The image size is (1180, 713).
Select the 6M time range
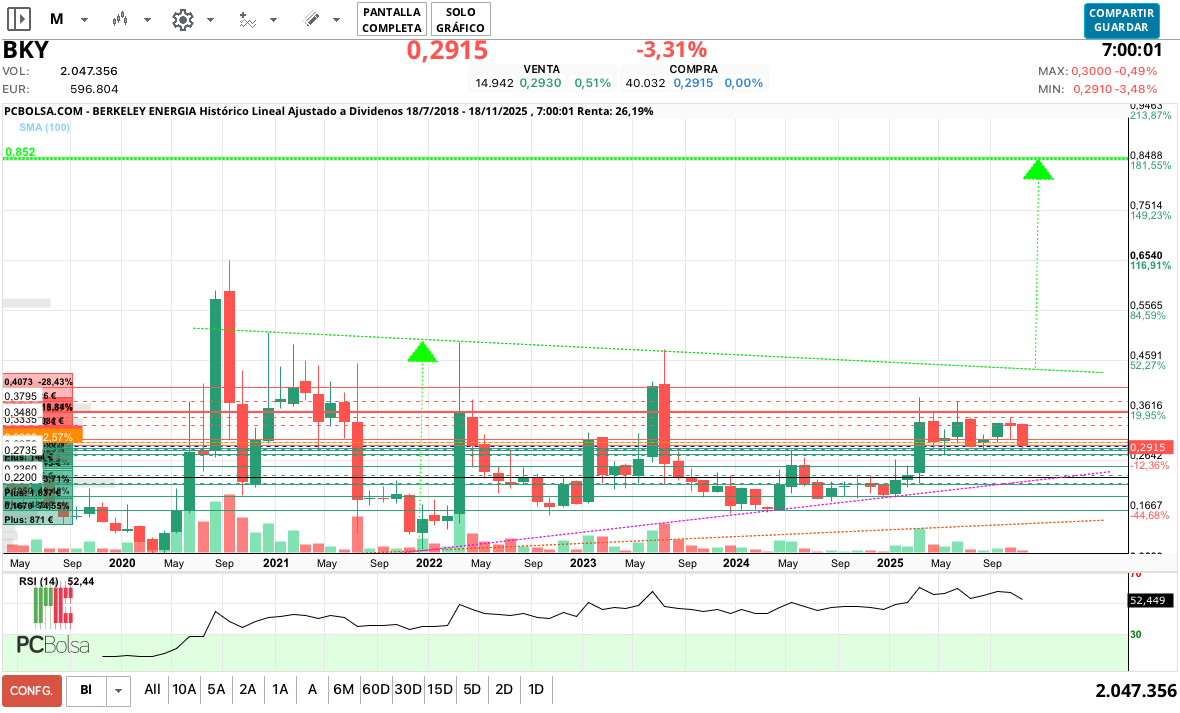(343, 689)
